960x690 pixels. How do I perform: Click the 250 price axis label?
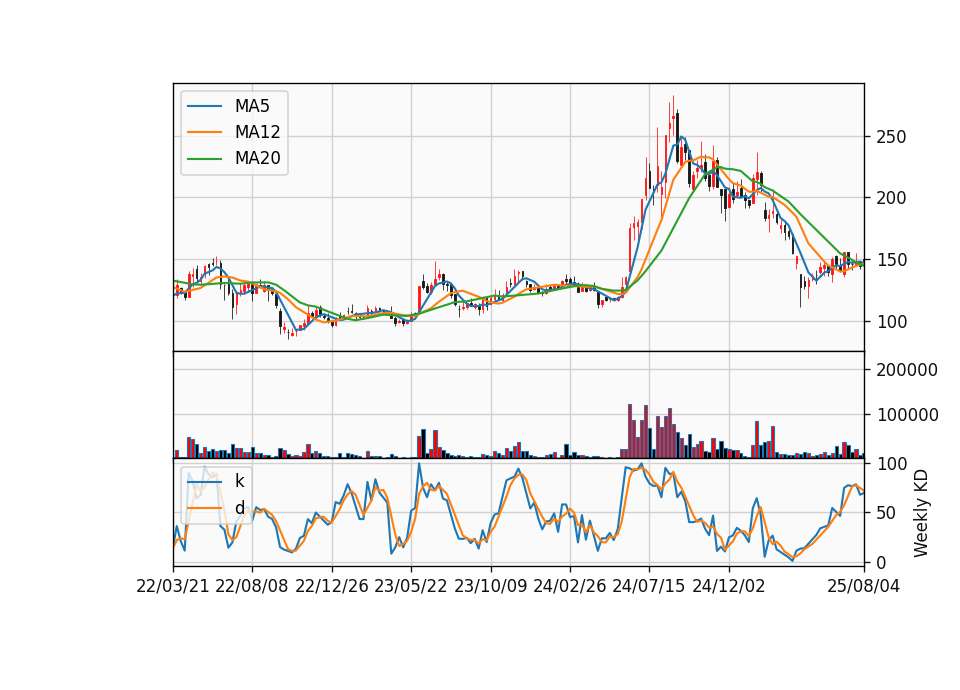pyautogui.click(x=891, y=137)
